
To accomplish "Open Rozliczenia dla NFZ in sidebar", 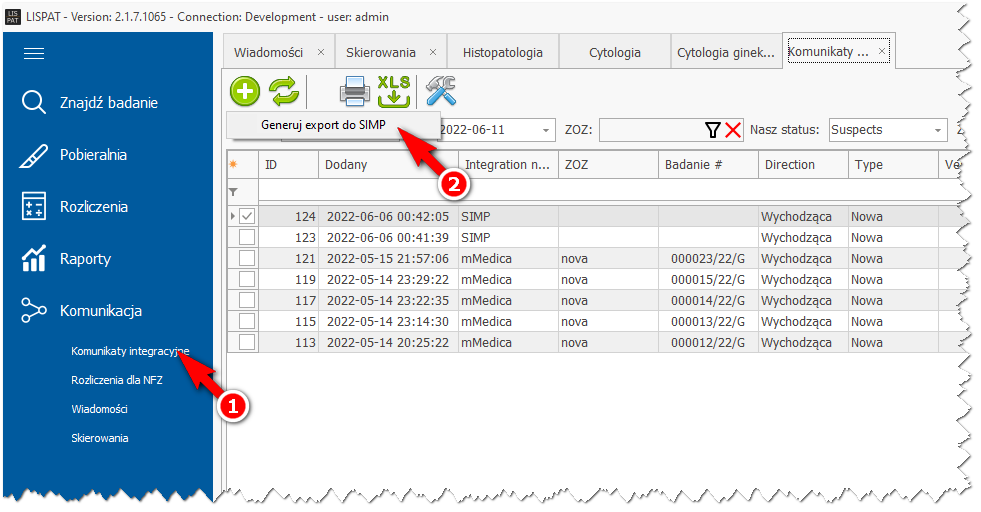I will point(117,380).
